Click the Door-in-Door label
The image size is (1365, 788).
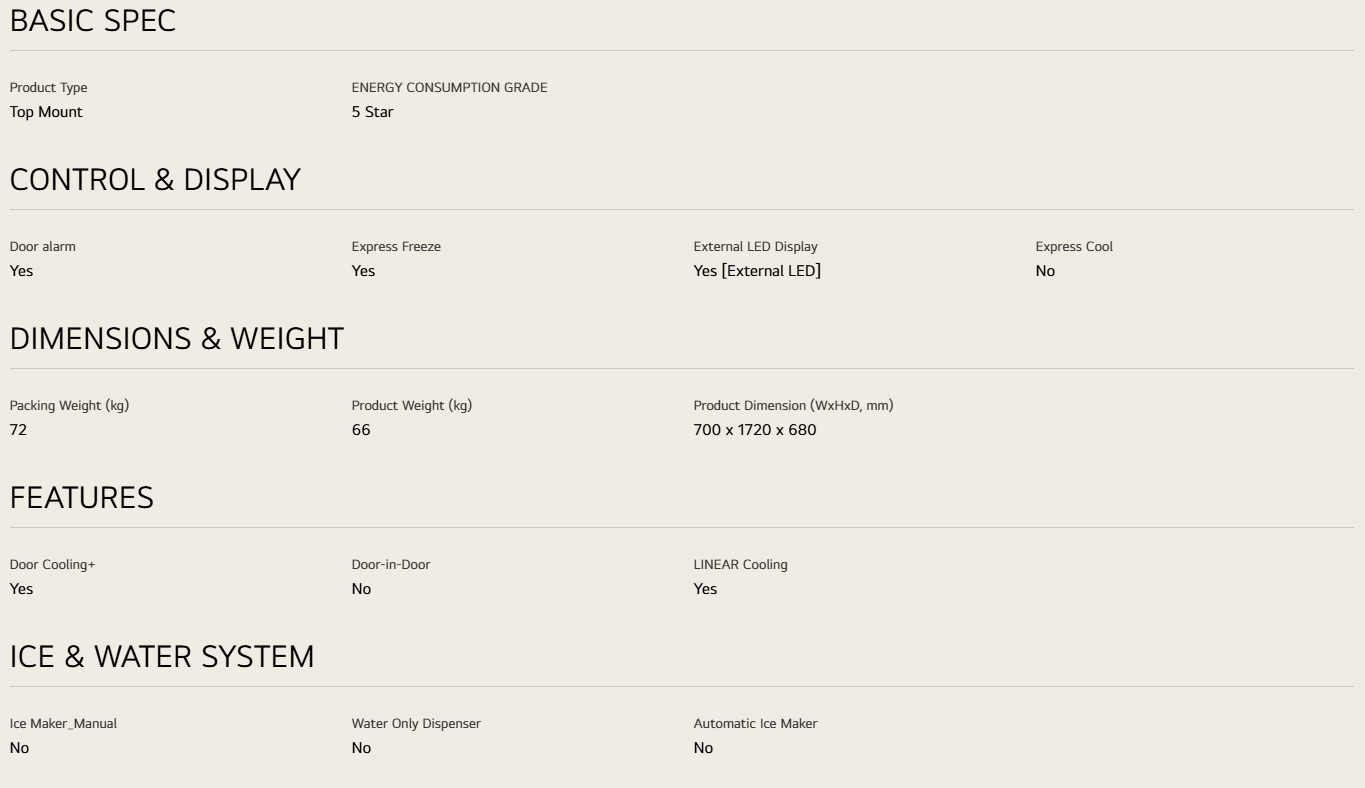click(x=391, y=565)
